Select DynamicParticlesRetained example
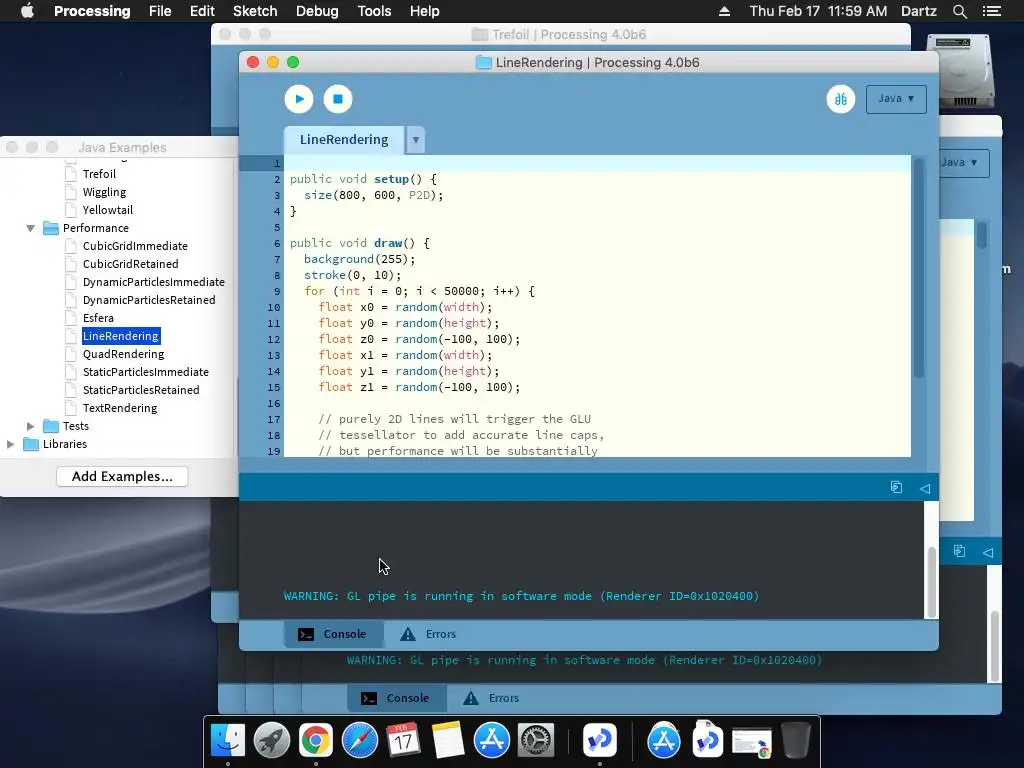The image size is (1024, 768). 149,300
